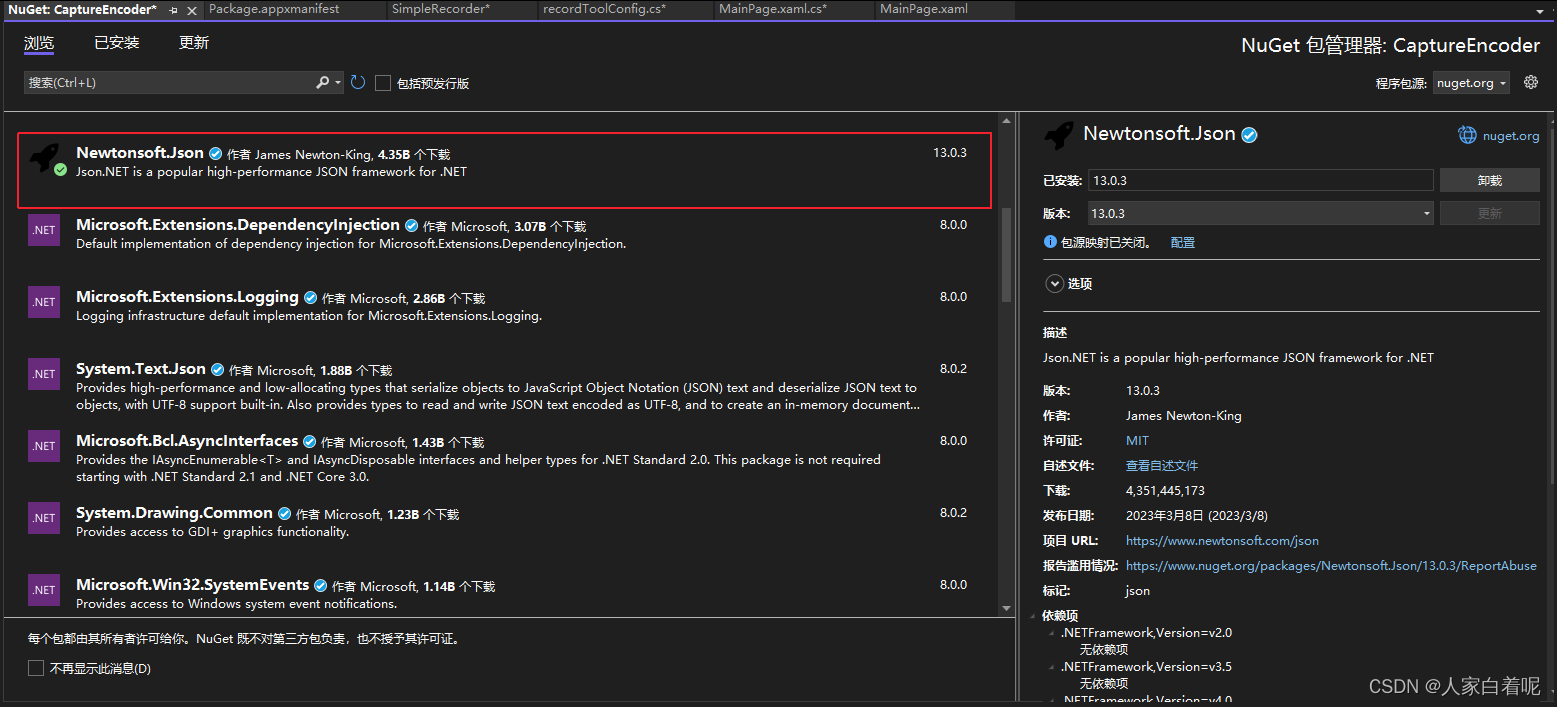The width and height of the screenshot is (1557, 707).
Task: Click verified badge beside Microsoft.Extensions.DependencyInjection
Action: [411, 226]
